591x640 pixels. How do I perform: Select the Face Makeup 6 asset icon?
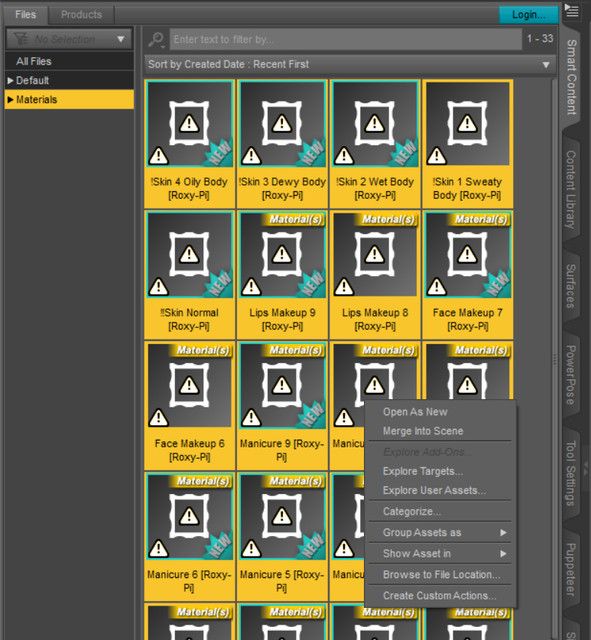[x=190, y=386]
